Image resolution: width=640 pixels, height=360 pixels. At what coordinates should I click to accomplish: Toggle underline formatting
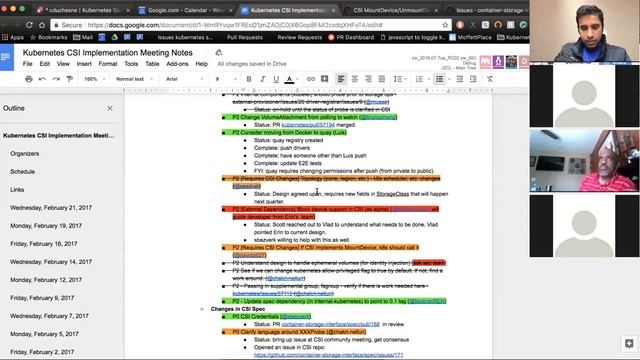click(x=276, y=79)
